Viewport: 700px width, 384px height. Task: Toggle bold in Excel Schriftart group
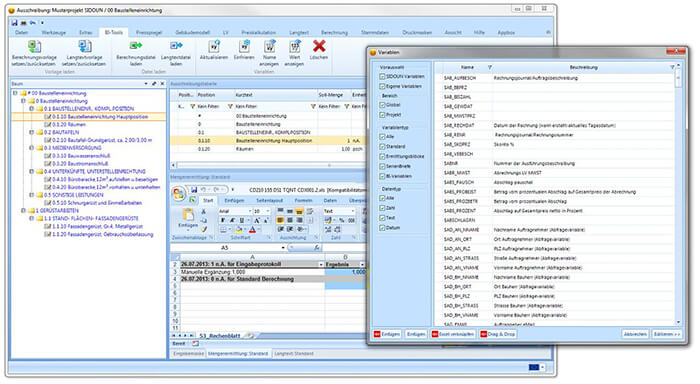(x=223, y=221)
